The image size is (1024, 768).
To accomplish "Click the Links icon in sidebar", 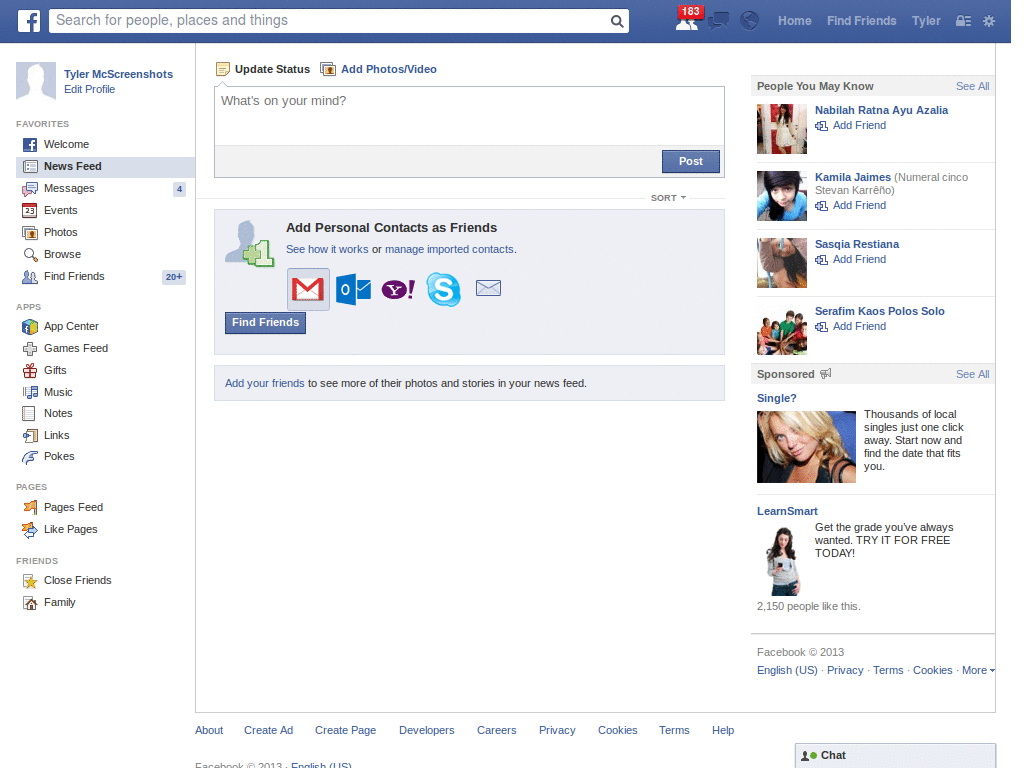I will 30,436.
